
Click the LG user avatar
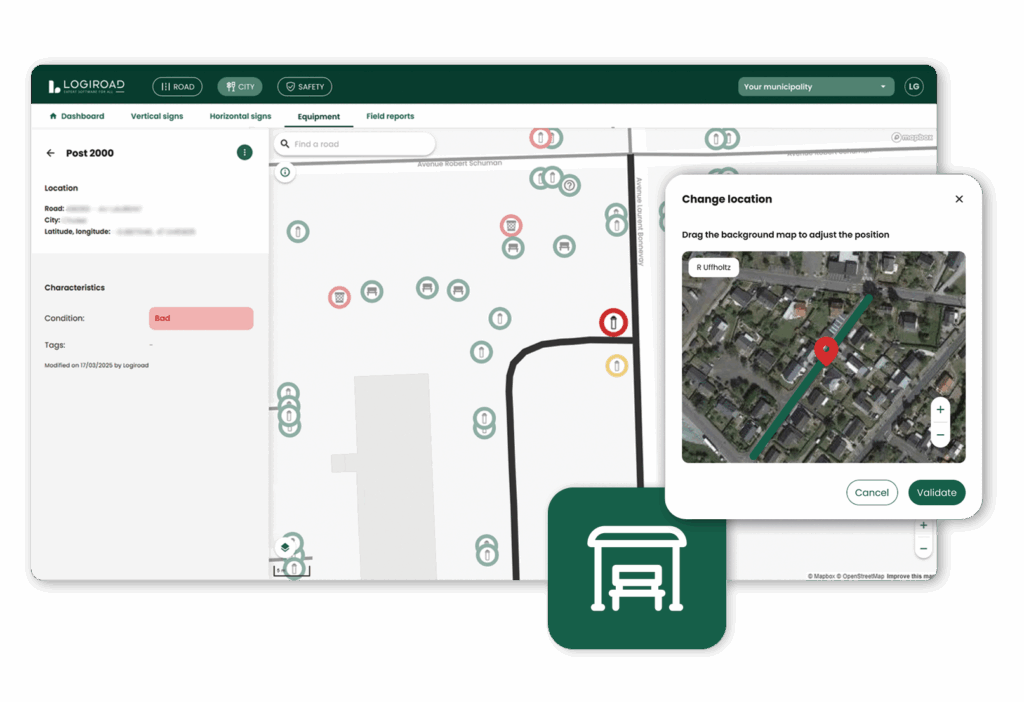pos(913,87)
